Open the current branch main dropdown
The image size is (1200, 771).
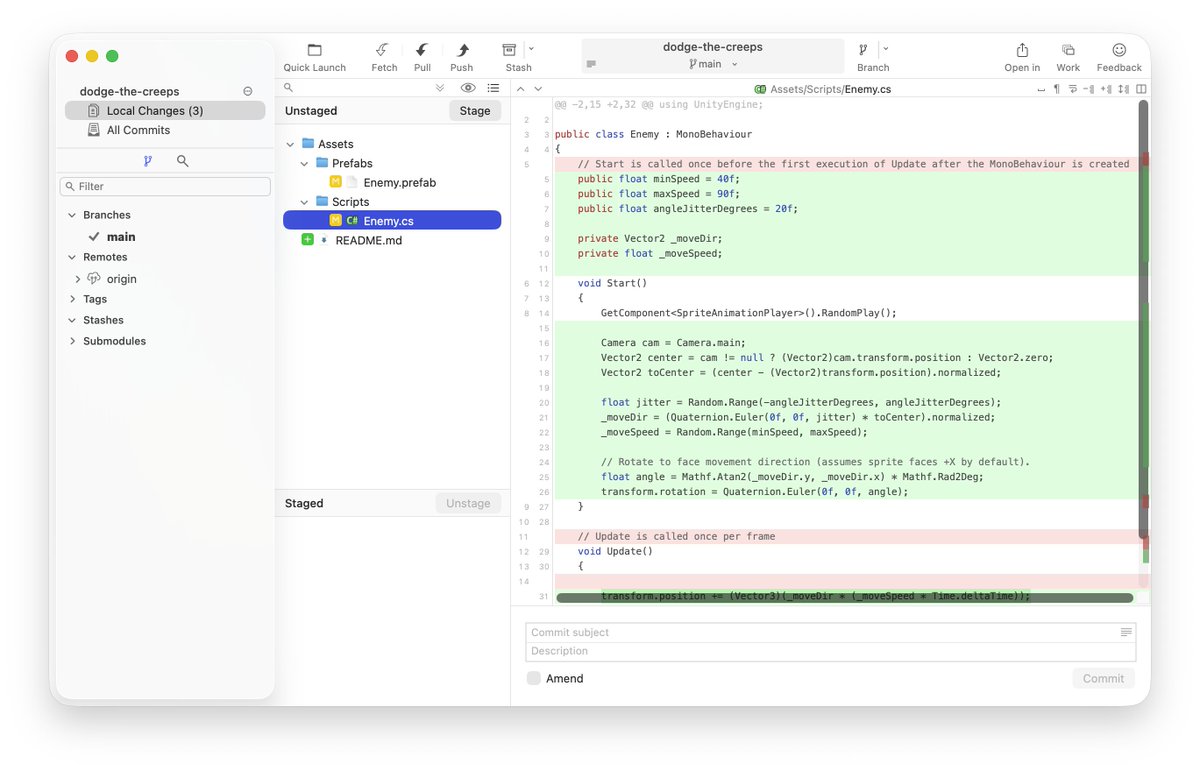(x=713, y=64)
